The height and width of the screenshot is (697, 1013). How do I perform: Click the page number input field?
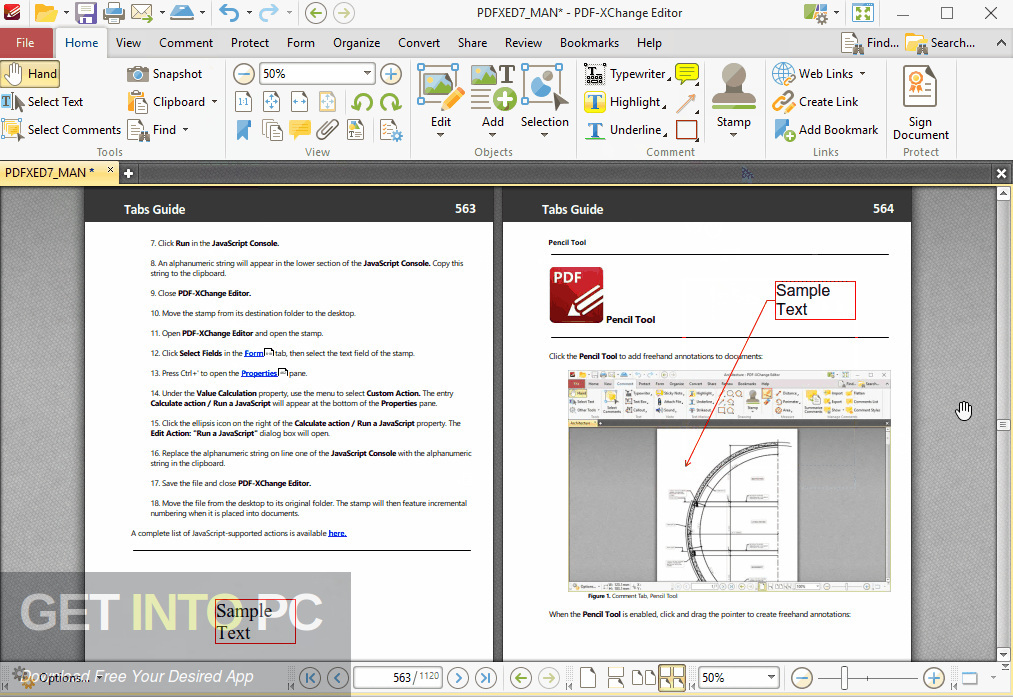tap(397, 678)
